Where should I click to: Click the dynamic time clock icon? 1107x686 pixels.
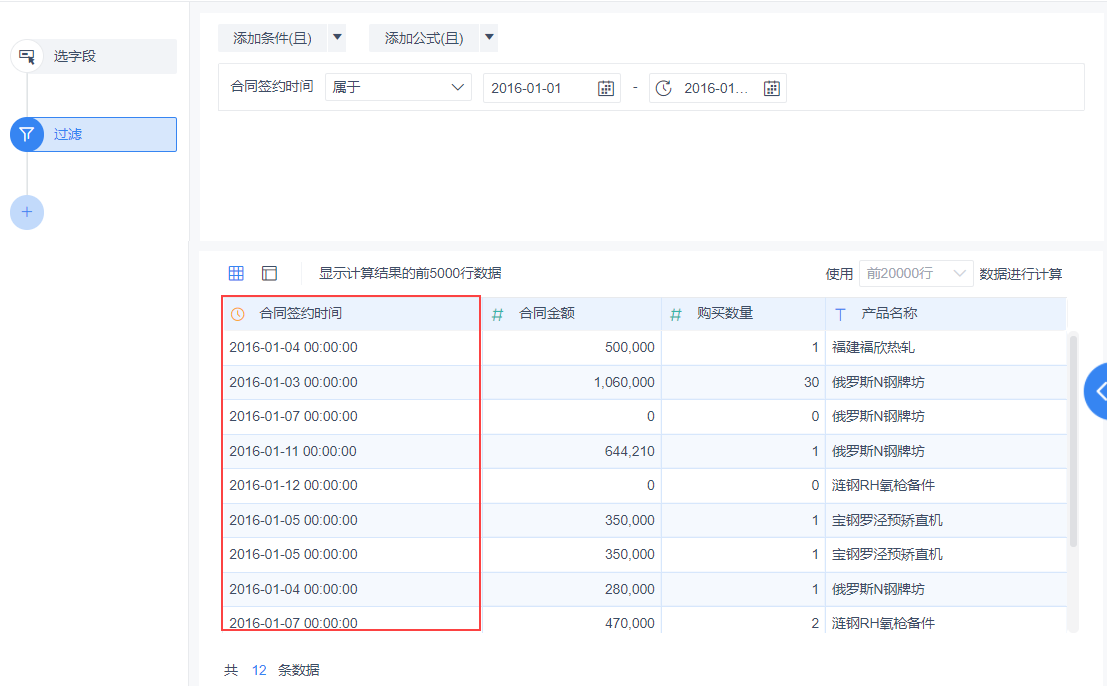664,88
